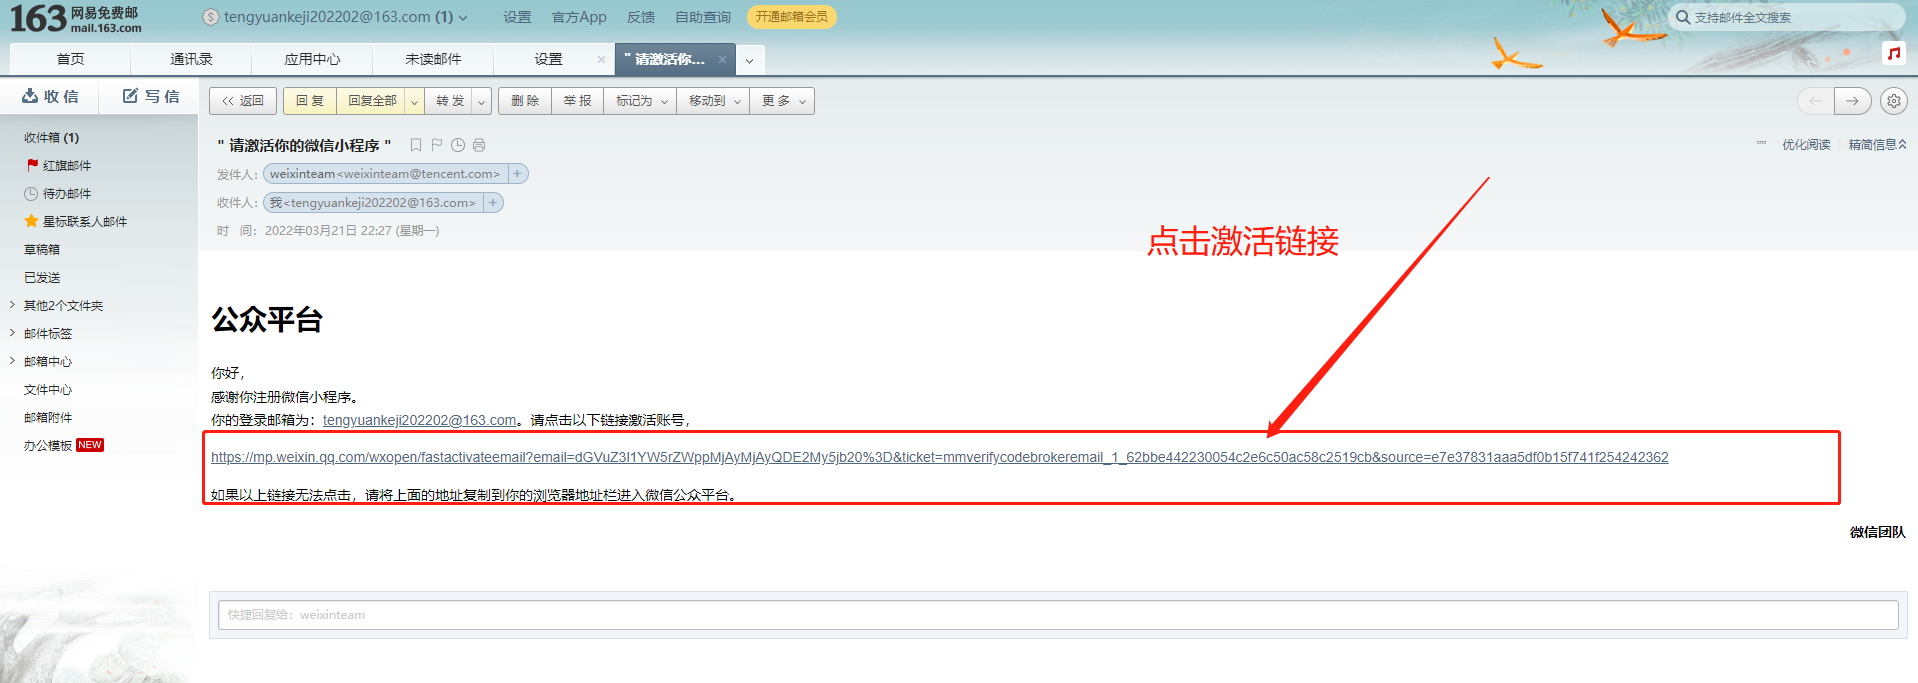Click 删除 delete button
Image resolution: width=1918 pixels, height=683 pixels.
pyautogui.click(x=525, y=101)
